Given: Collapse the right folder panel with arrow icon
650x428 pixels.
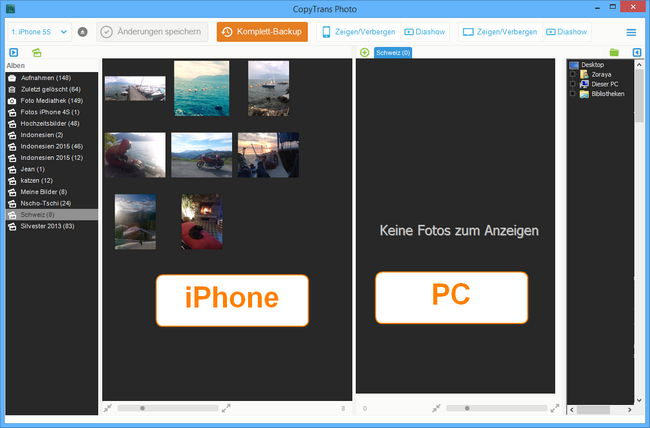Looking at the screenshot, I should coord(638,52).
